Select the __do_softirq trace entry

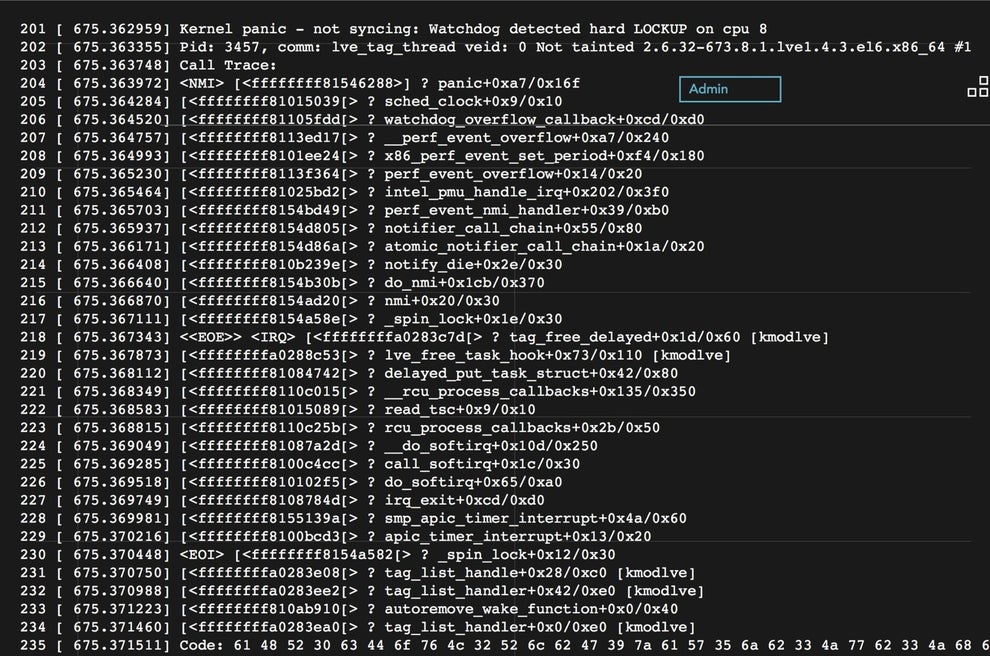pyautogui.click(x=490, y=446)
